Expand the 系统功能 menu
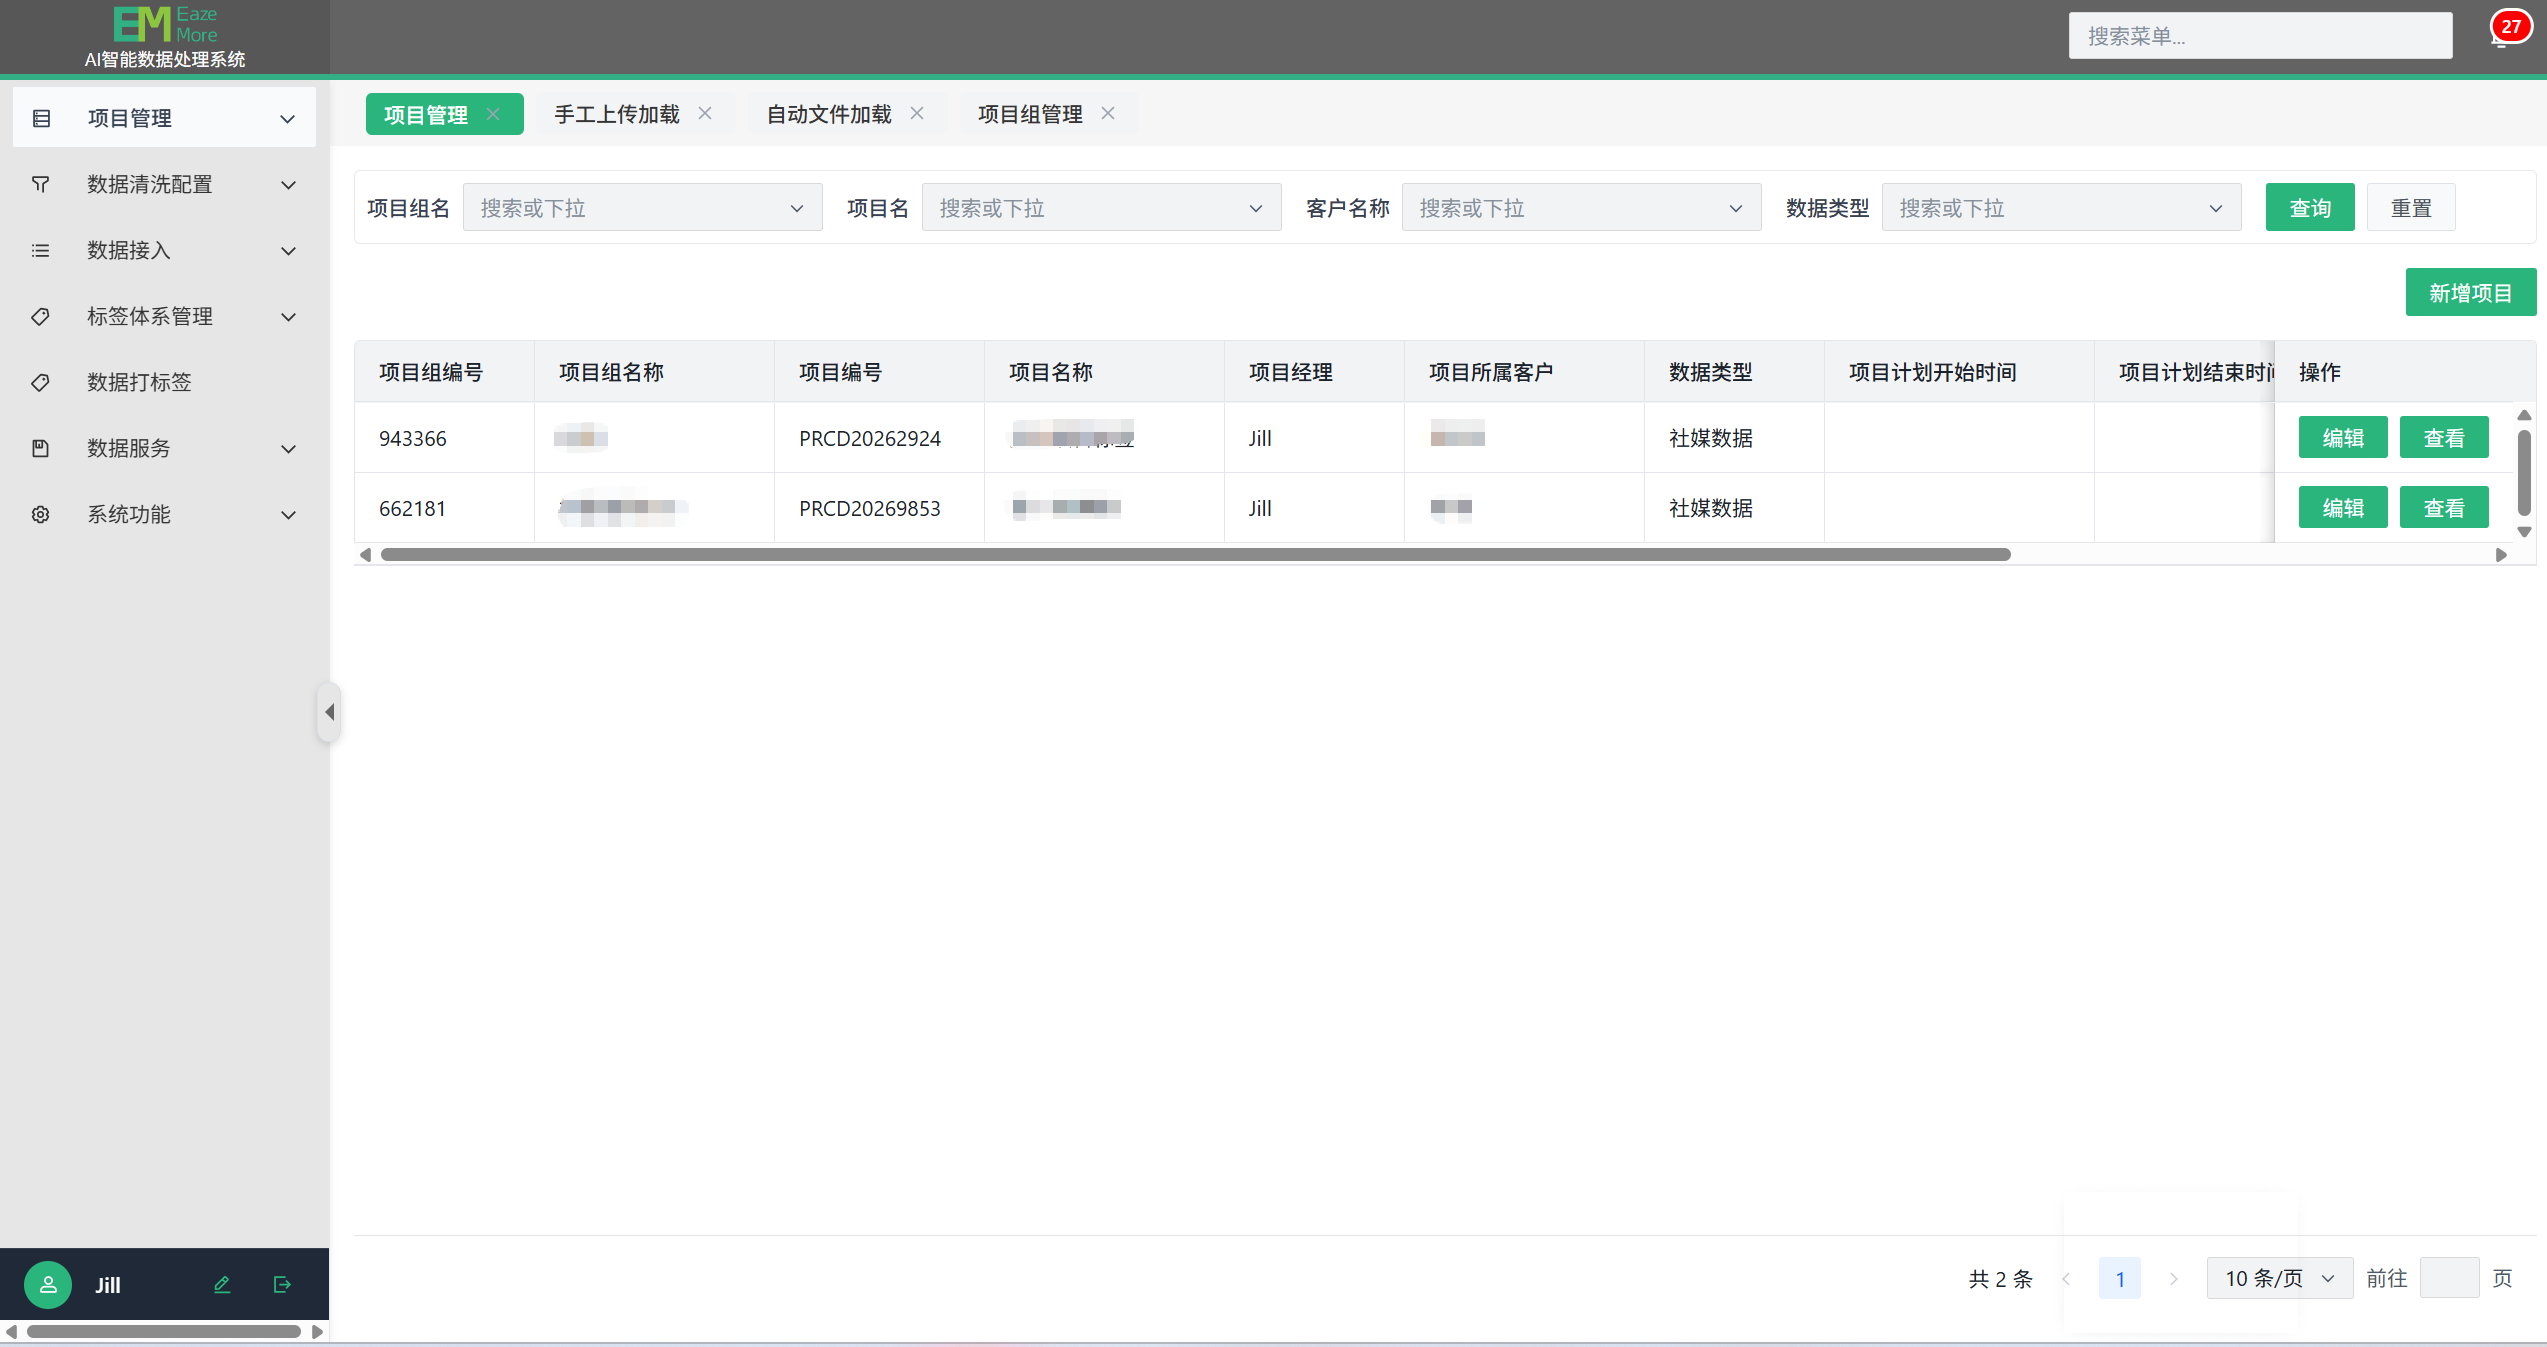Image resolution: width=2547 pixels, height=1347 pixels. [x=288, y=515]
